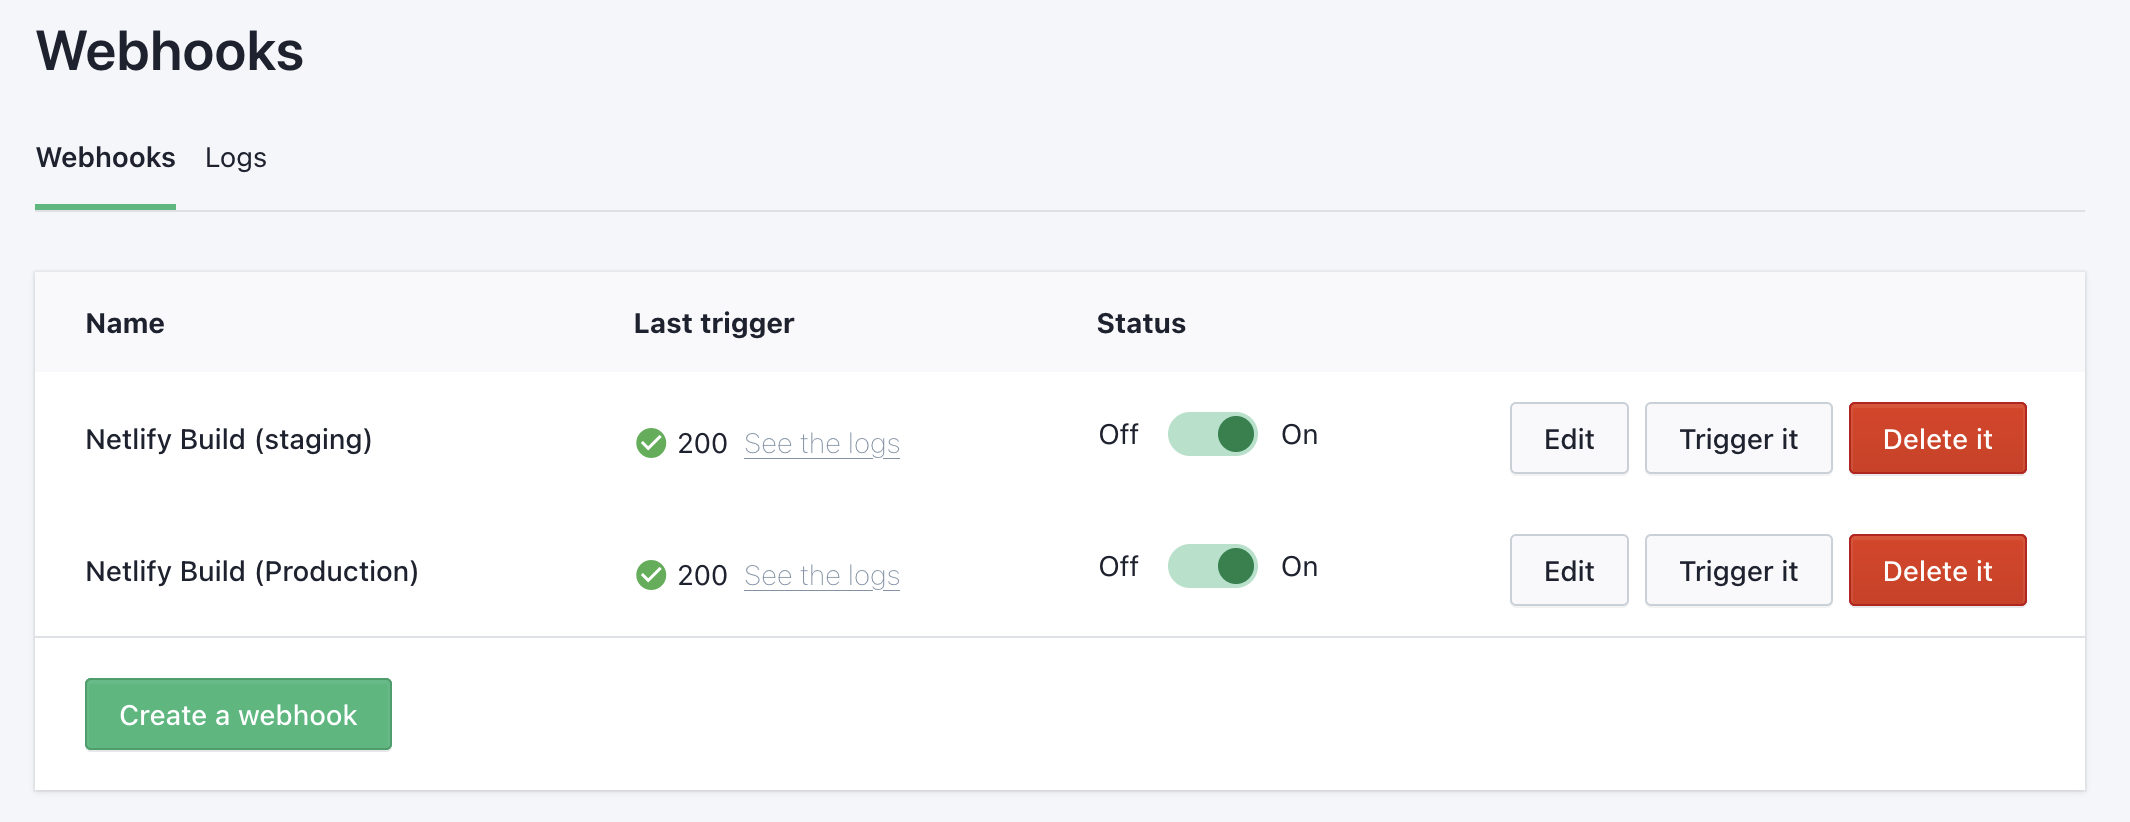Click the Netlify Build (Production) name
This screenshot has height=822, width=2130.
coord(252,571)
